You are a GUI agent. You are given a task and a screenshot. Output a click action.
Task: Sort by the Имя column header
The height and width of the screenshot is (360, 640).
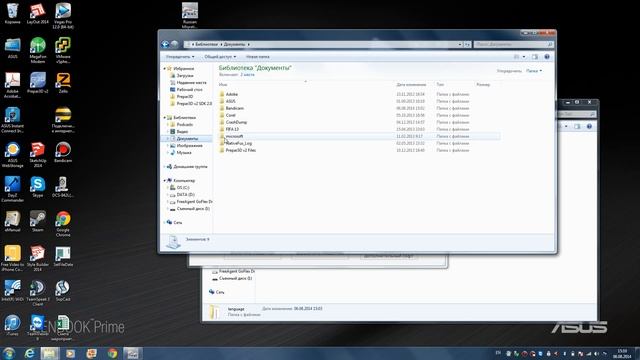pyautogui.click(x=223, y=84)
